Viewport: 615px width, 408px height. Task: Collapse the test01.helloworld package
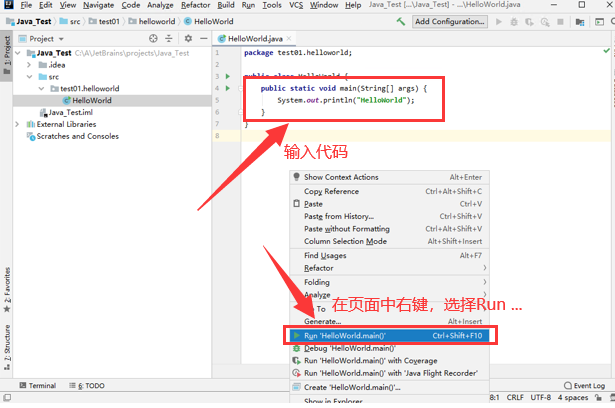pyautogui.click(x=42, y=88)
